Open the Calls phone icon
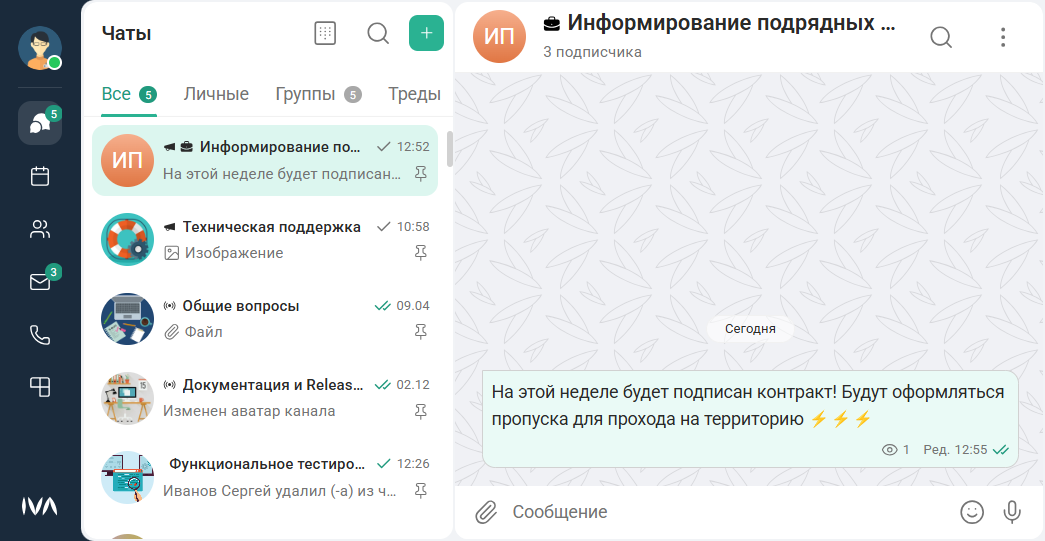1045x541 pixels. tap(40, 334)
